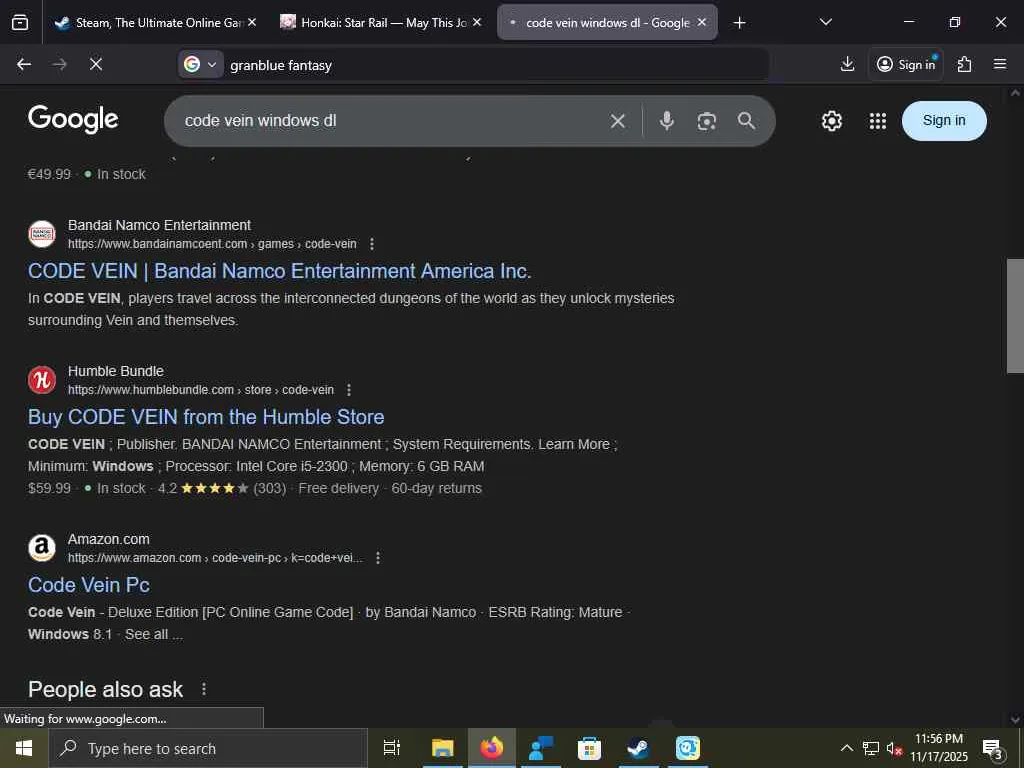Click Humble Bundle favicon
1024x768 pixels.
42,380
